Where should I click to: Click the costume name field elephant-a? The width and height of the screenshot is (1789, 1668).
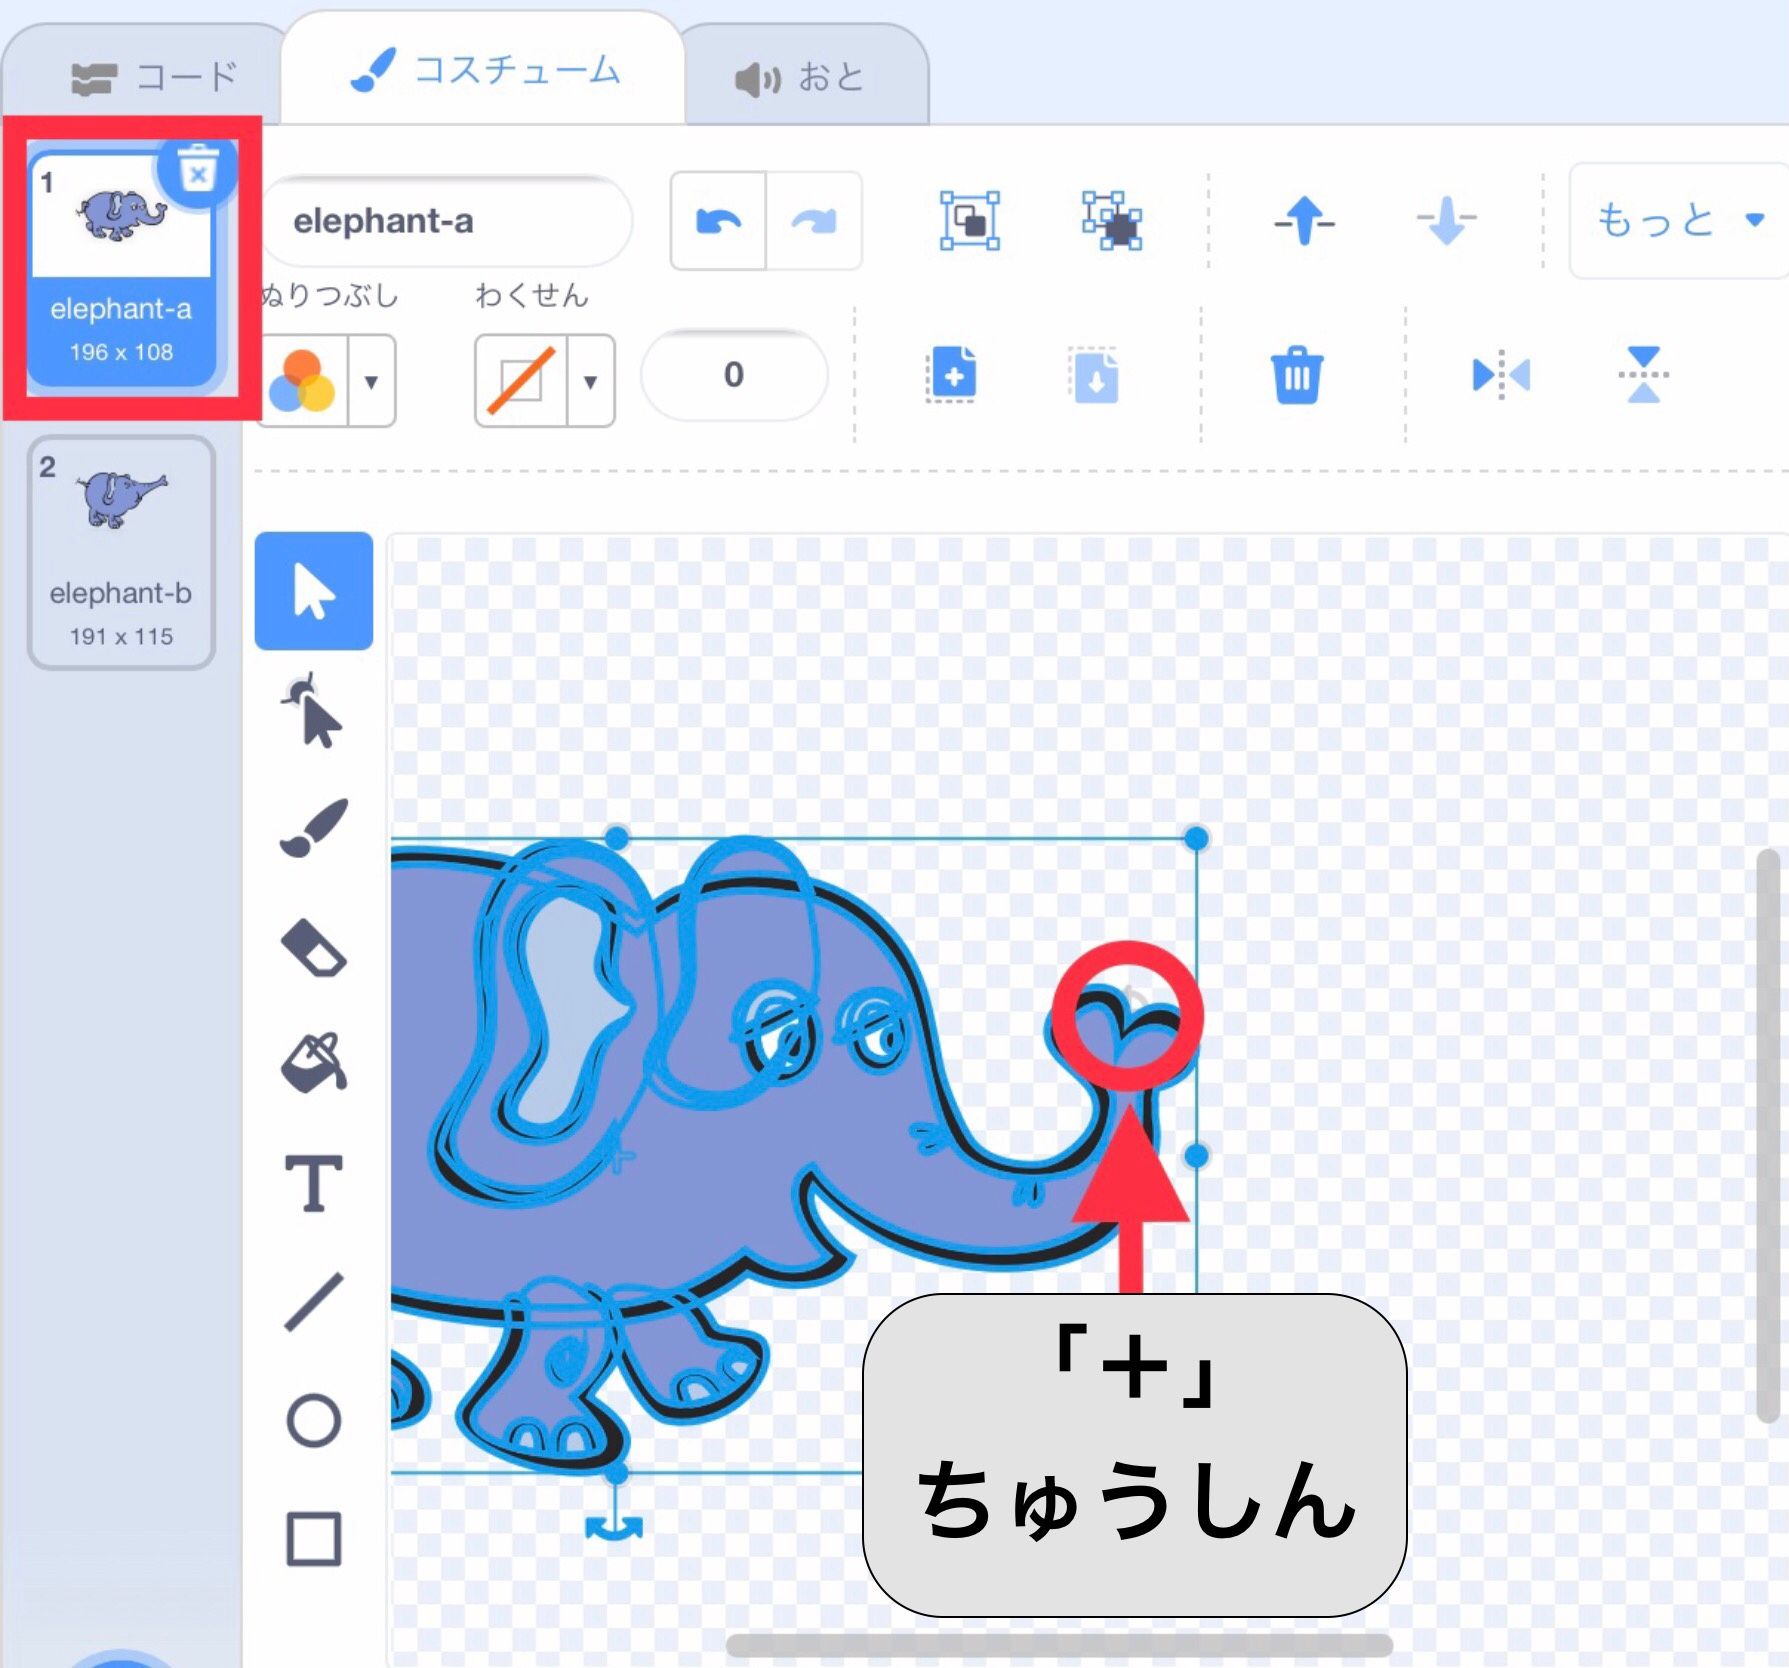tap(447, 221)
